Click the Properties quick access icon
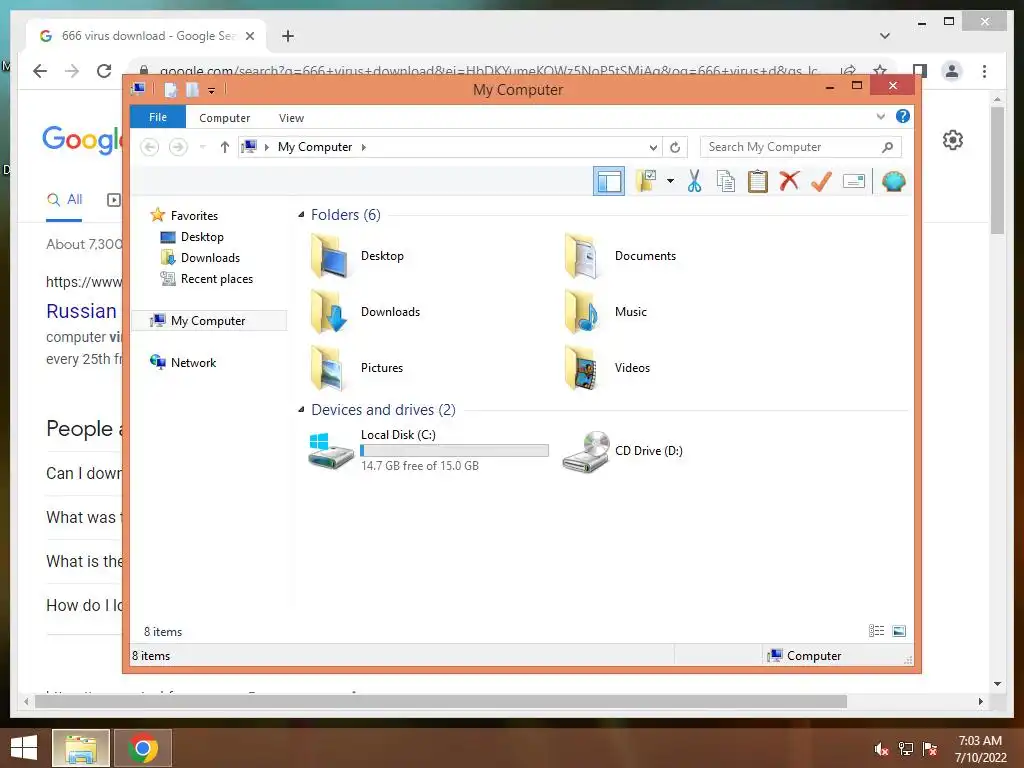 tap(170, 89)
